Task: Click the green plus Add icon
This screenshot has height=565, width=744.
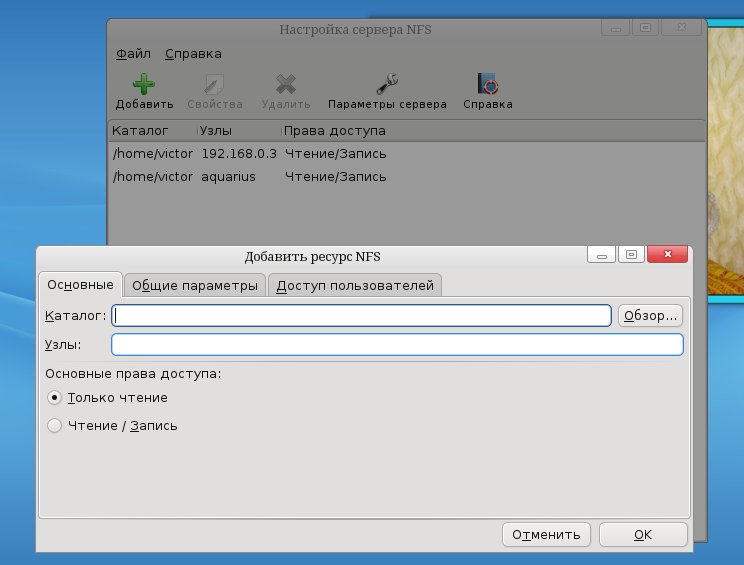Action: [144, 84]
